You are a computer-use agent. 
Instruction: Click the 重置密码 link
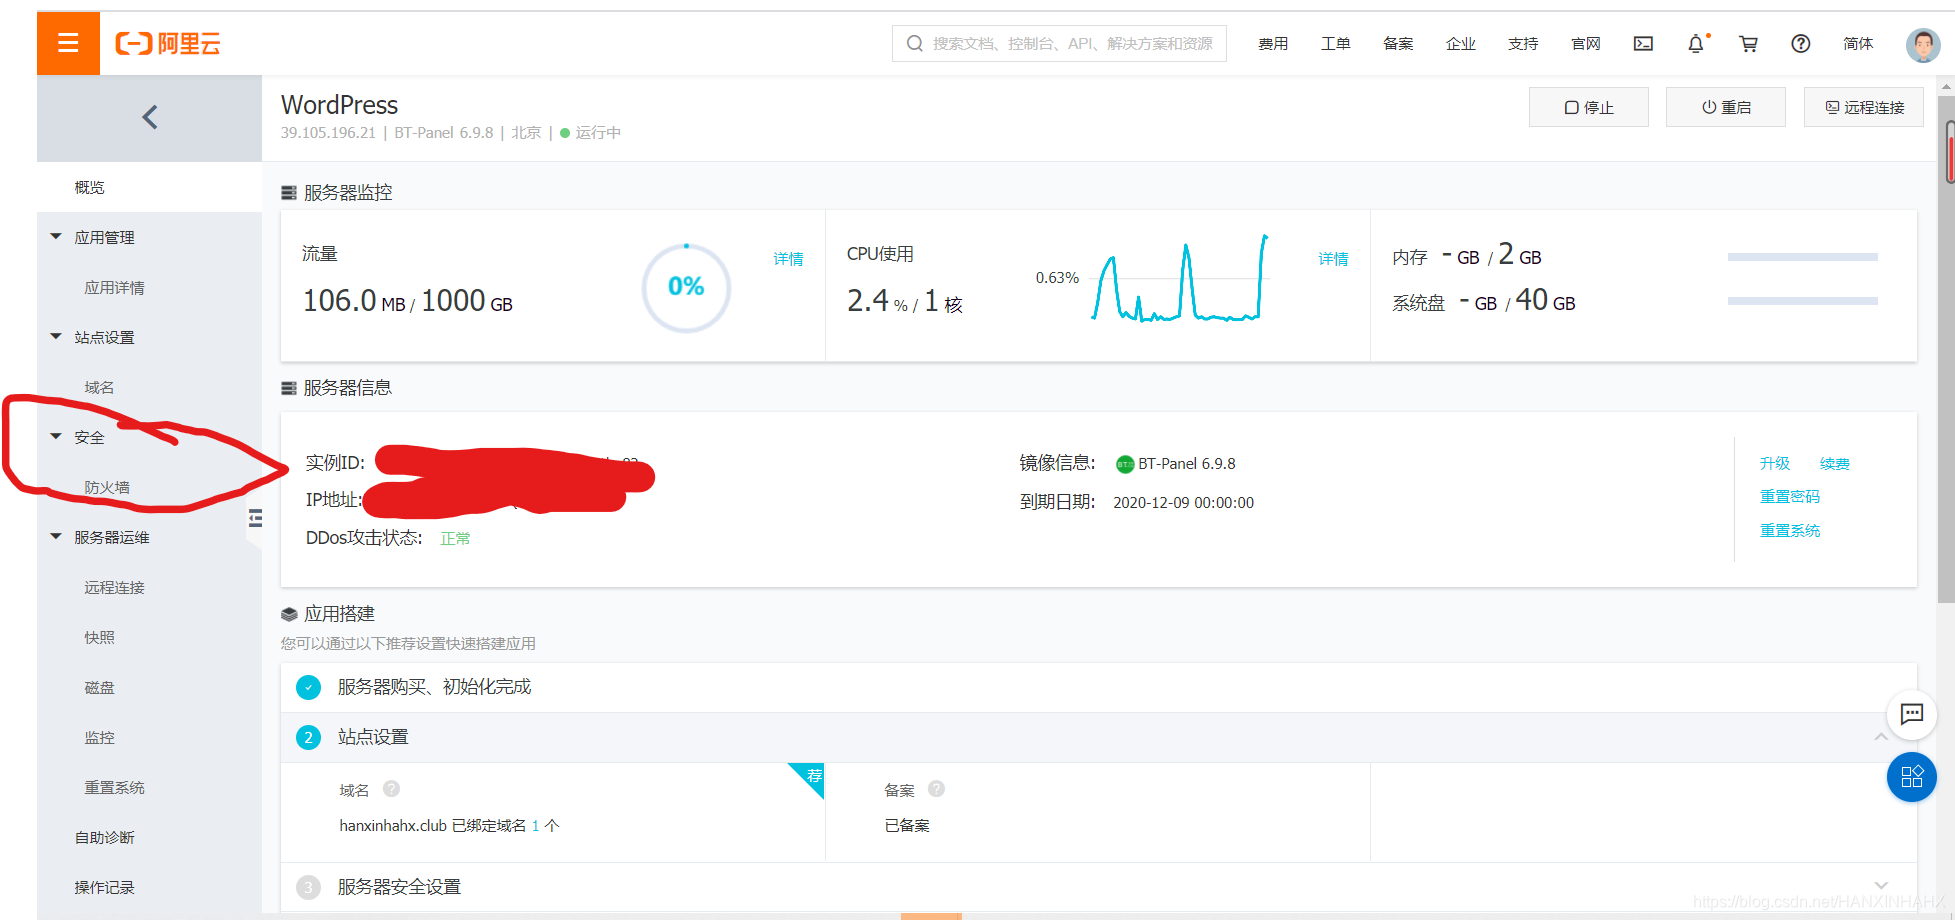pos(1790,496)
